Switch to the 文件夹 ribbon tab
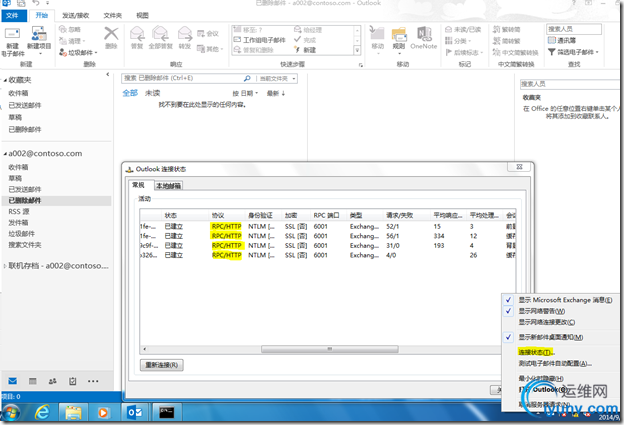 coord(113,16)
